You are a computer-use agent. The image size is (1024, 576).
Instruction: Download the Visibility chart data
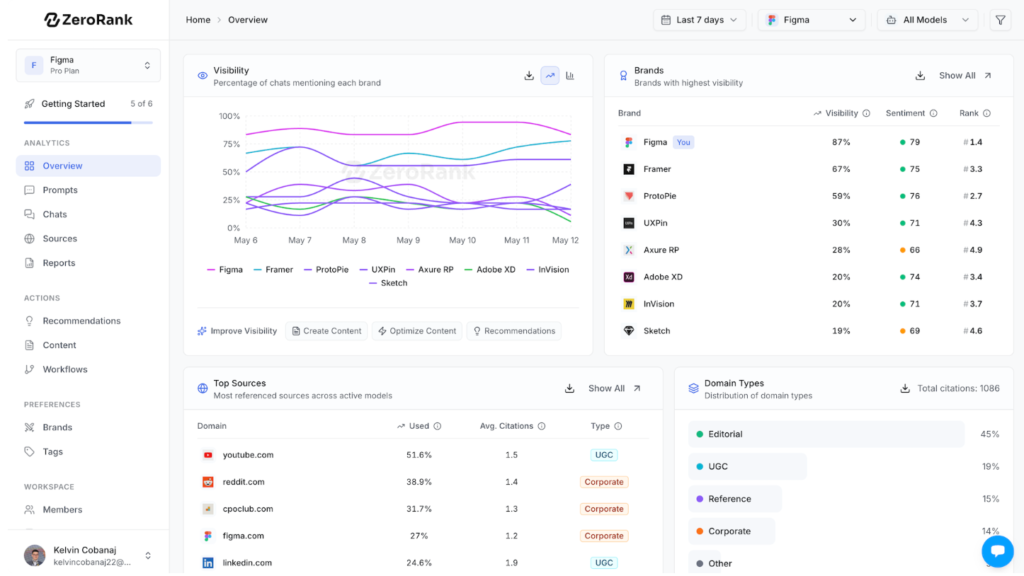(x=529, y=76)
